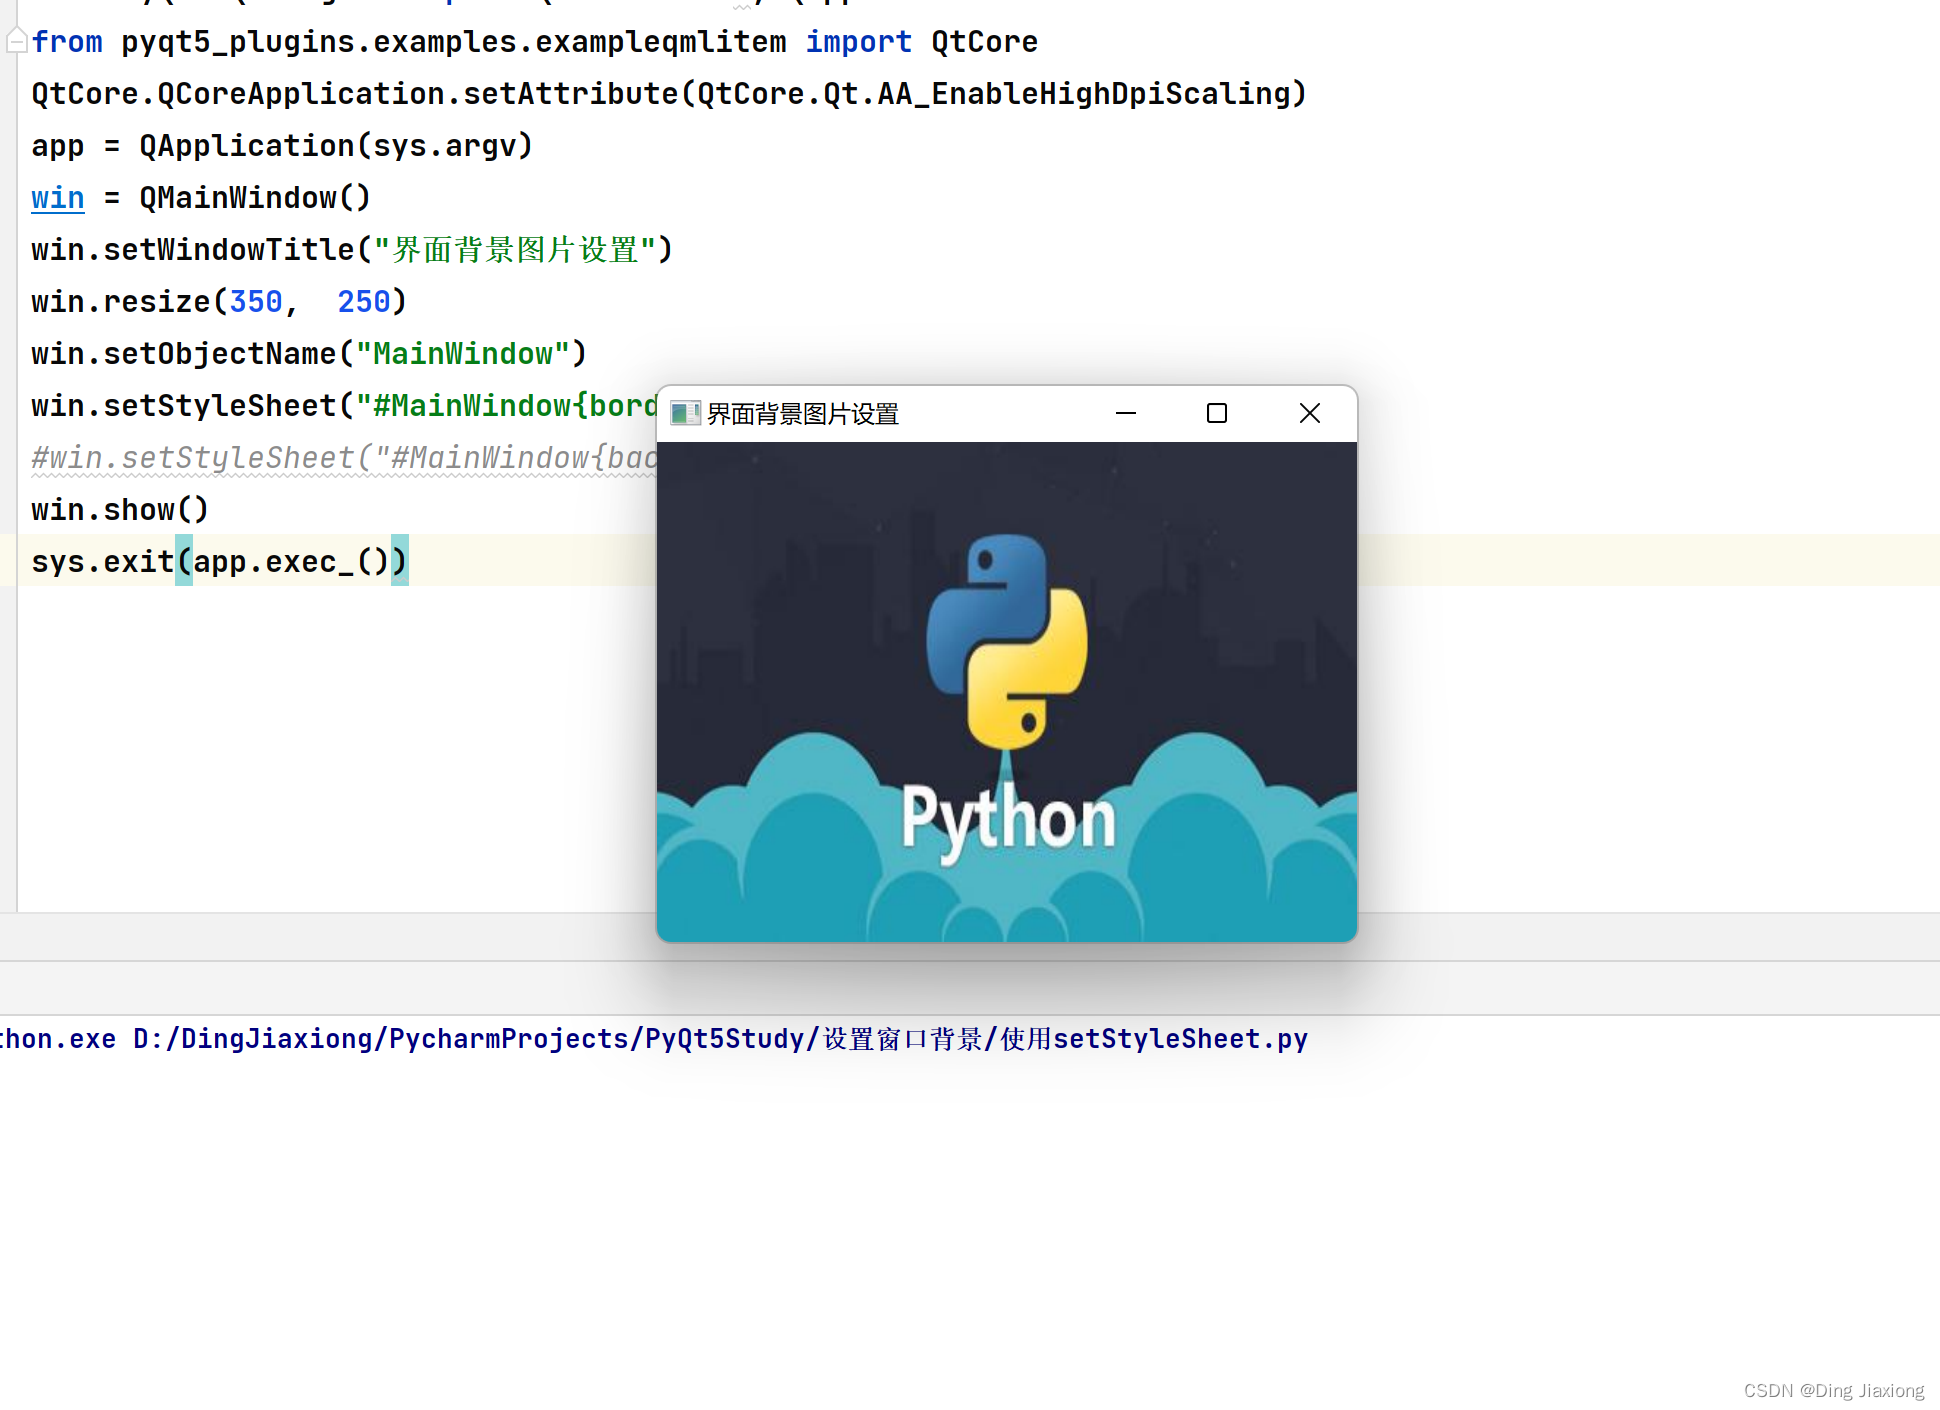Place cursor on number 250 in resize

pos(363,302)
